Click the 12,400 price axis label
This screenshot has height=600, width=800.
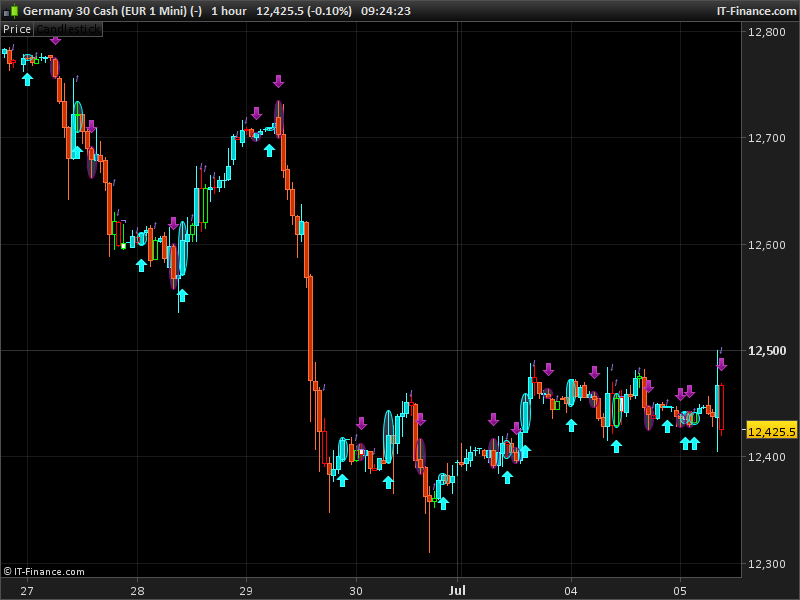(766, 457)
